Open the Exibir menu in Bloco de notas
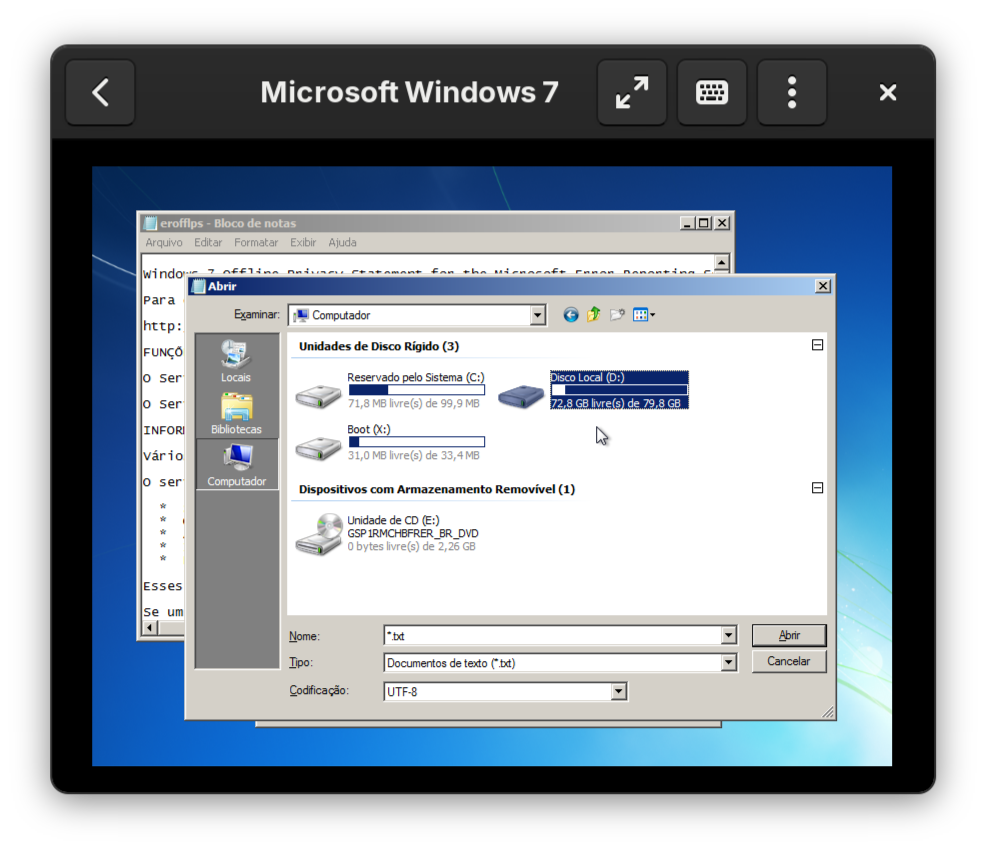Viewport: 986px width, 850px height. 303,243
